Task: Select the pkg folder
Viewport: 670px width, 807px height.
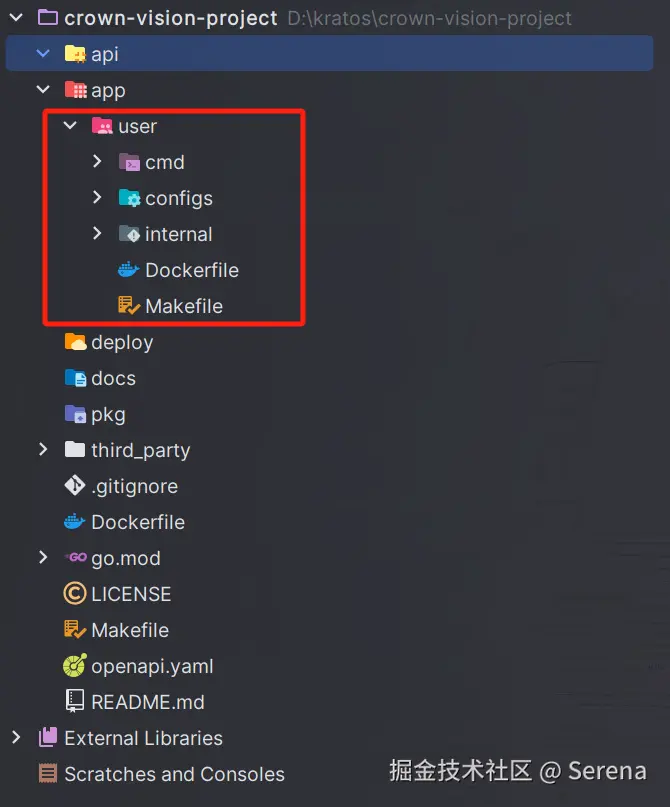Action: click(108, 415)
